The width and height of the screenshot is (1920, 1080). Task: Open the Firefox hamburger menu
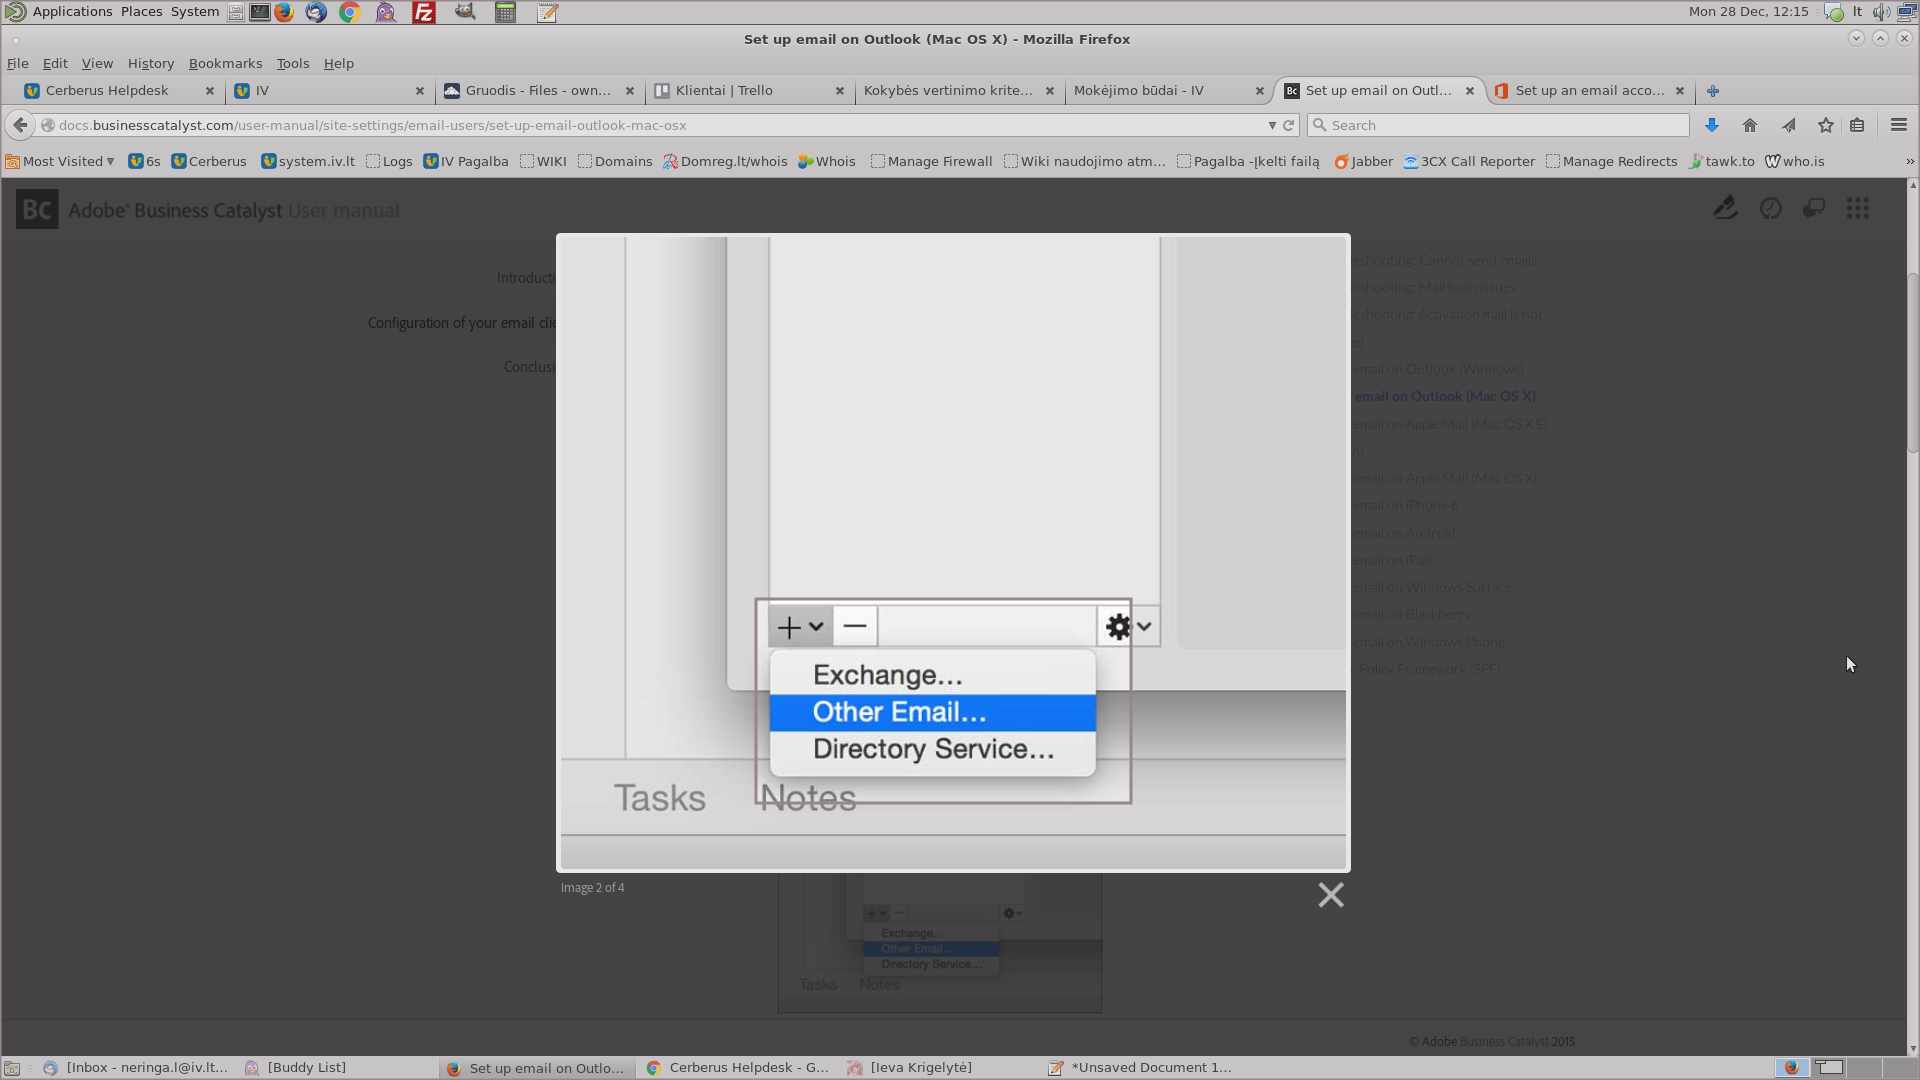(1898, 125)
